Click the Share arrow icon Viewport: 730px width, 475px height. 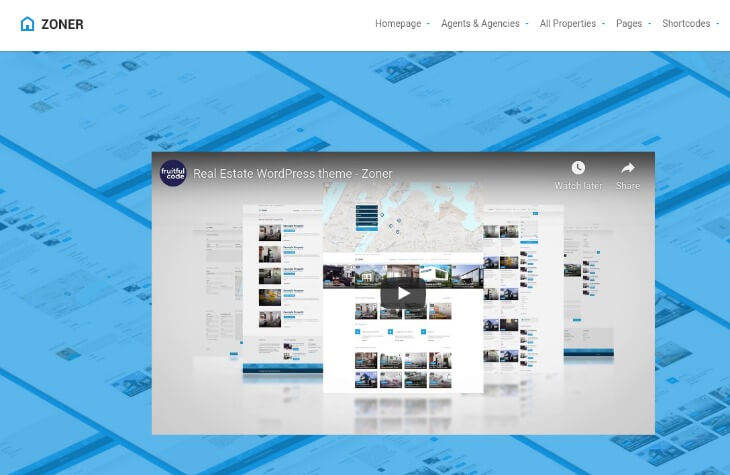(x=628, y=168)
